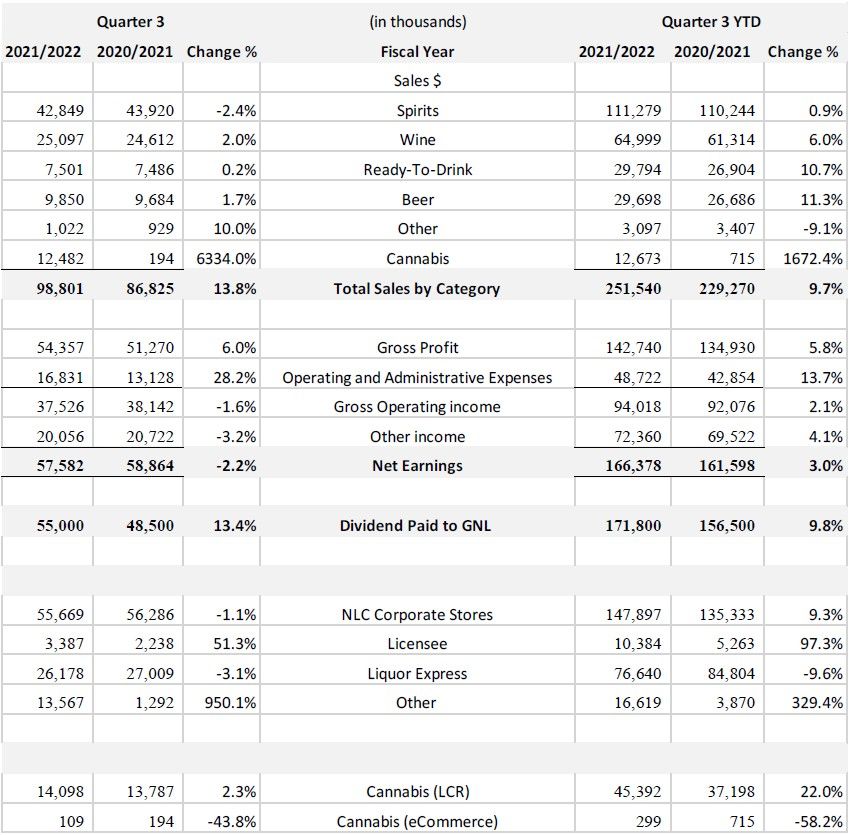Viewport: 849px width, 835px height.
Task: Select the Spirits row label
Action: (417, 110)
